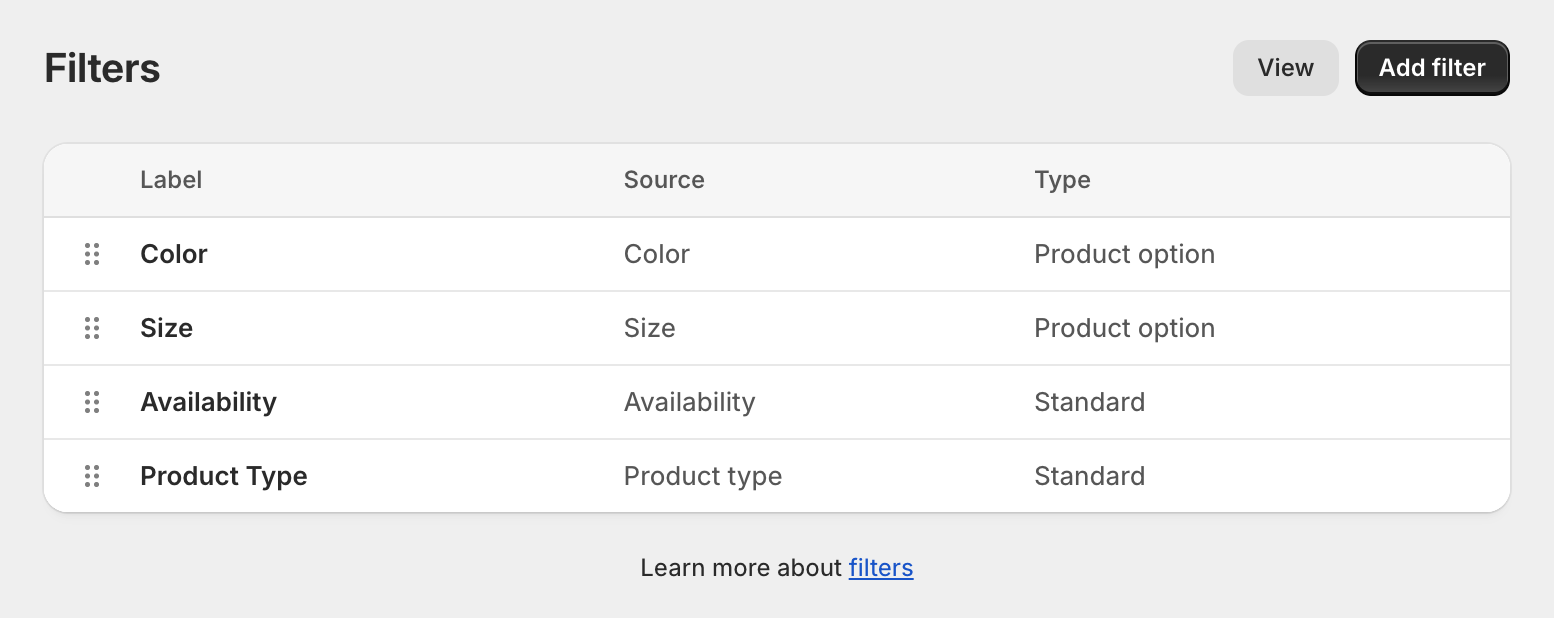Click the Source column header
Image resolution: width=1554 pixels, height=618 pixels.
click(664, 180)
